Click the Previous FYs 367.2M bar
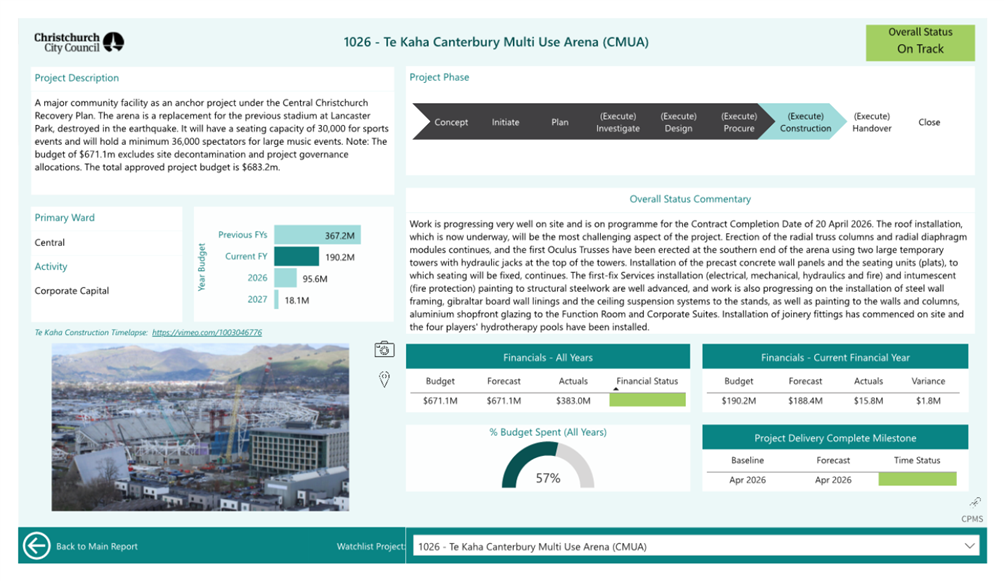Image resolution: width=1004 pixels, height=581 pixels. click(318, 235)
